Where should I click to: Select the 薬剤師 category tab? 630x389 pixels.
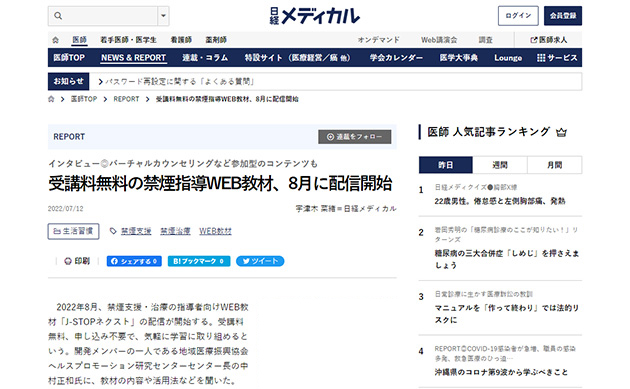[x=216, y=40]
